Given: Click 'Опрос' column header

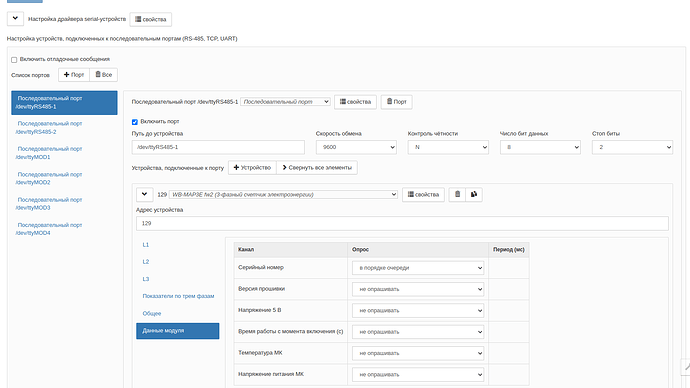Looking at the screenshot, I should (x=418, y=249).
